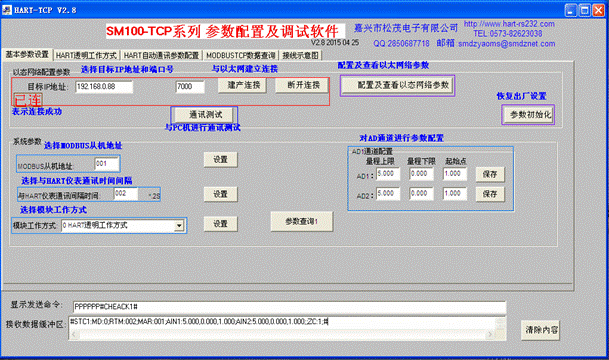This screenshot has height=360, width=609.
Task: Open the HART透明工作方式 tab
Action: click(86, 56)
